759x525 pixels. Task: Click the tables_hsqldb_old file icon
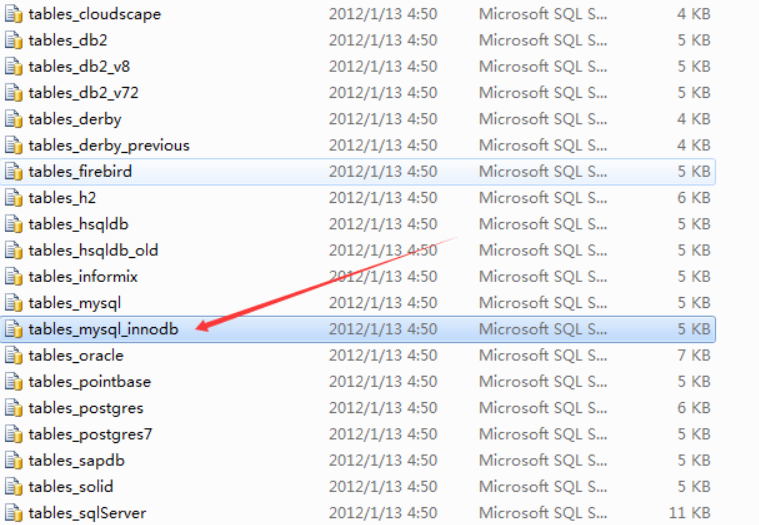(14, 250)
